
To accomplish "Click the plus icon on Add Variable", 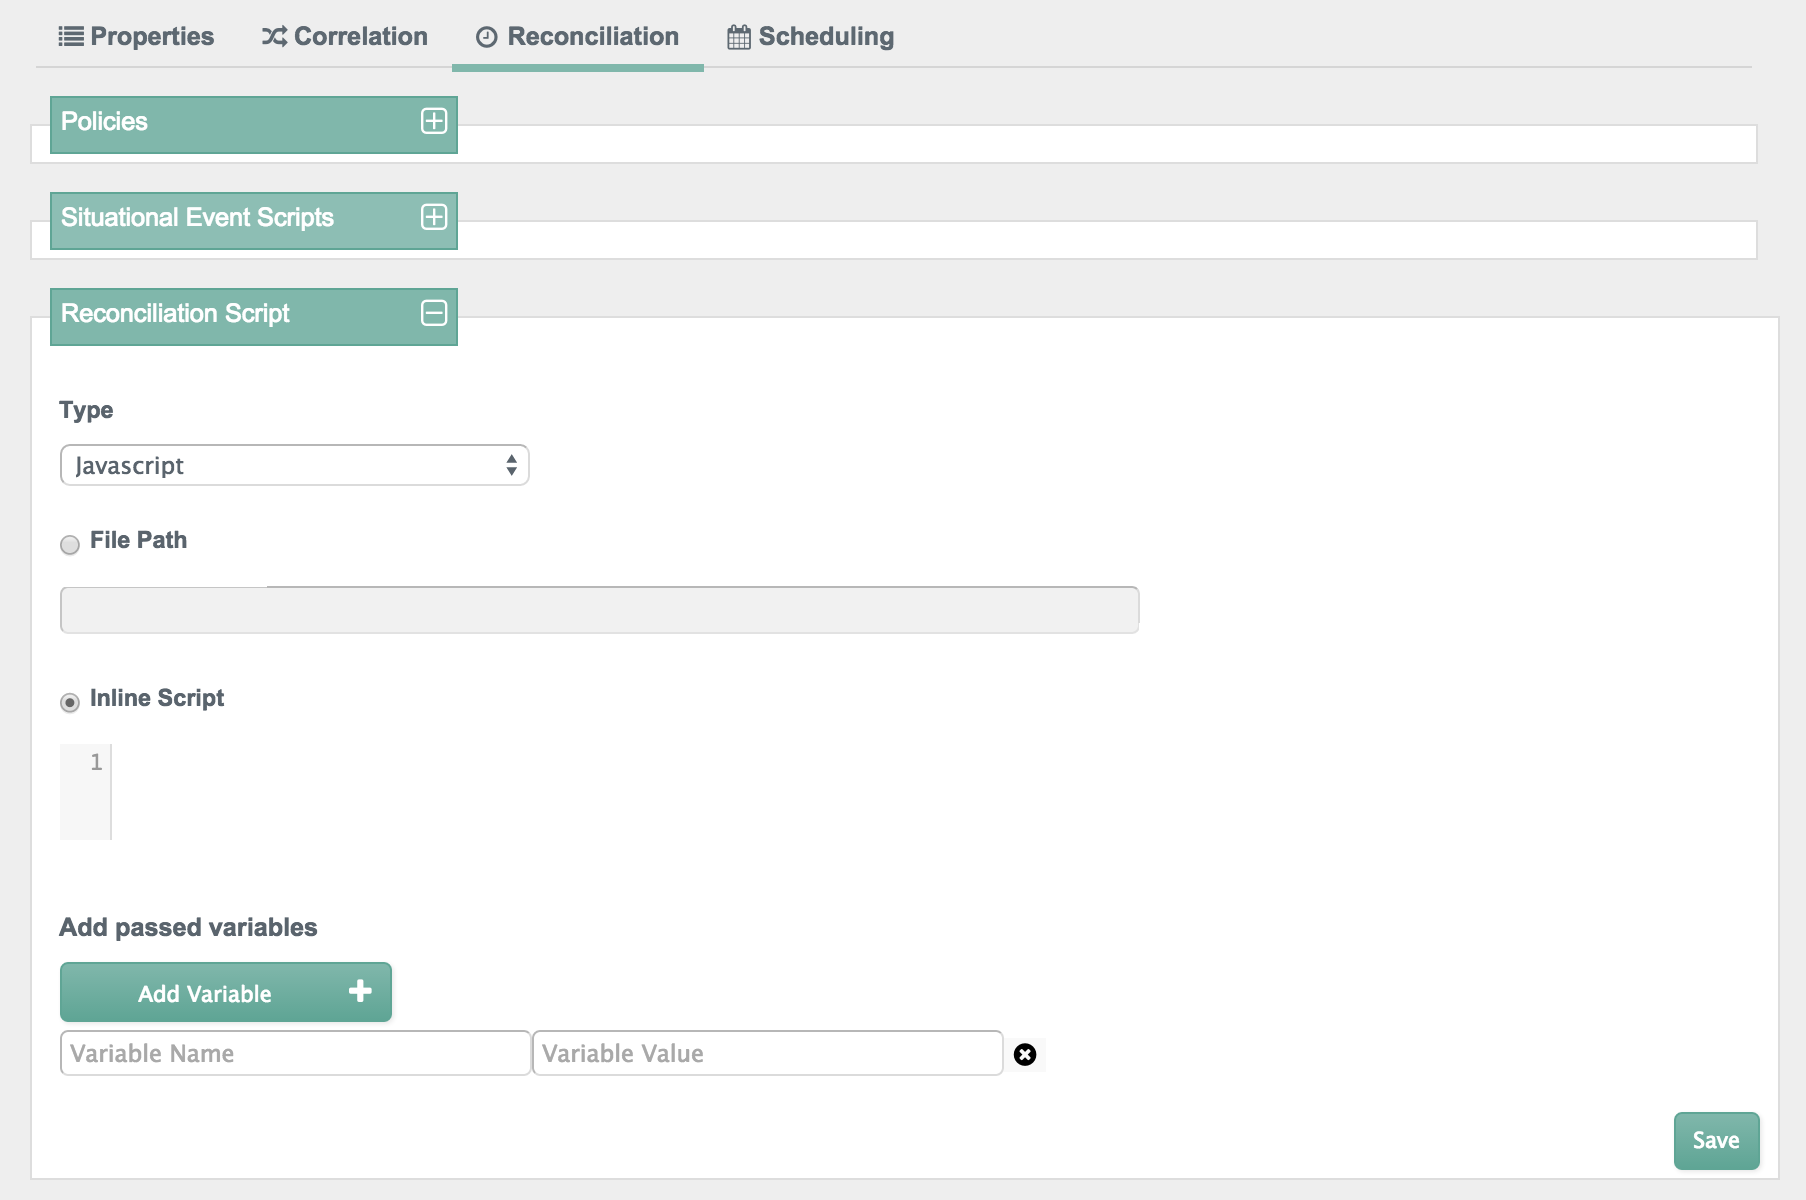I will pyautogui.click(x=360, y=991).
